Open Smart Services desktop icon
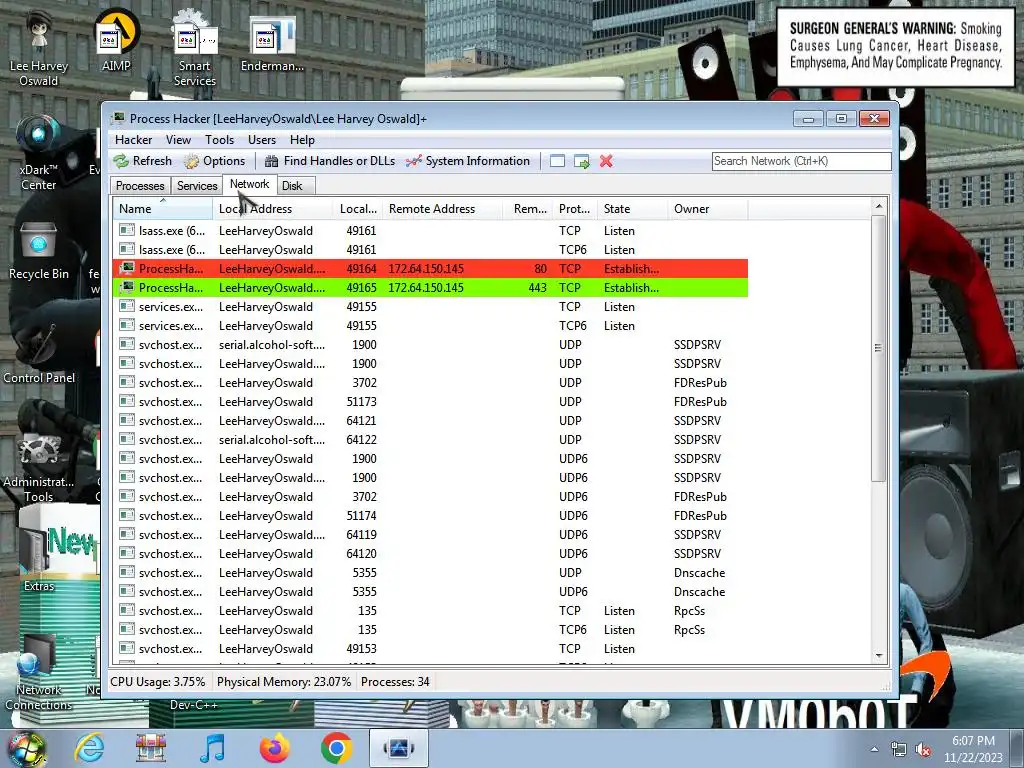Screen dimensions: 1024x768 point(195,49)
